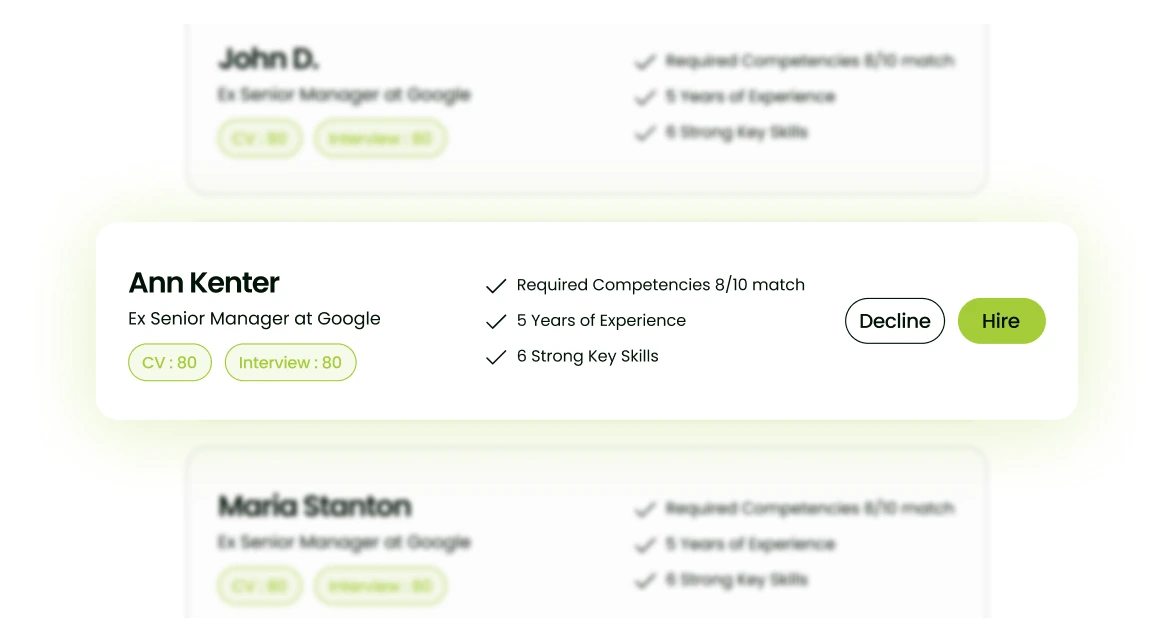Open the blurred John D. candidate name
Image resolution: width=1176 pixels, height=640 pixels.
pos(268,60)
